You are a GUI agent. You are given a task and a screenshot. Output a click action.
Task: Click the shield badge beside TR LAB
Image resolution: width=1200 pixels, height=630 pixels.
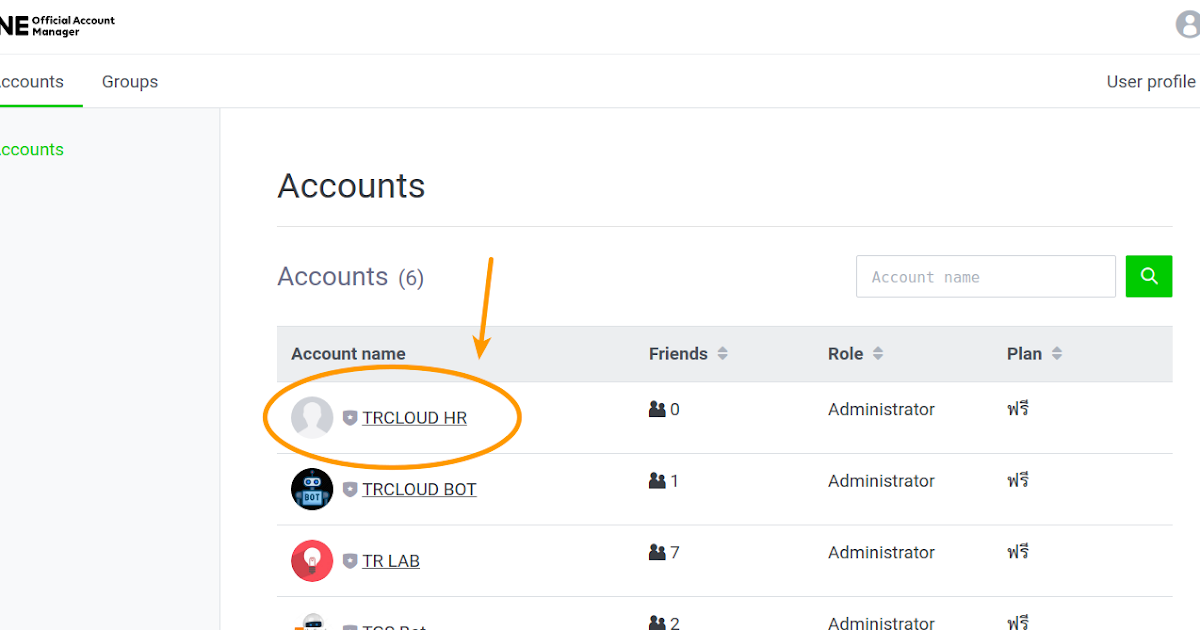[x=349, y=561]
